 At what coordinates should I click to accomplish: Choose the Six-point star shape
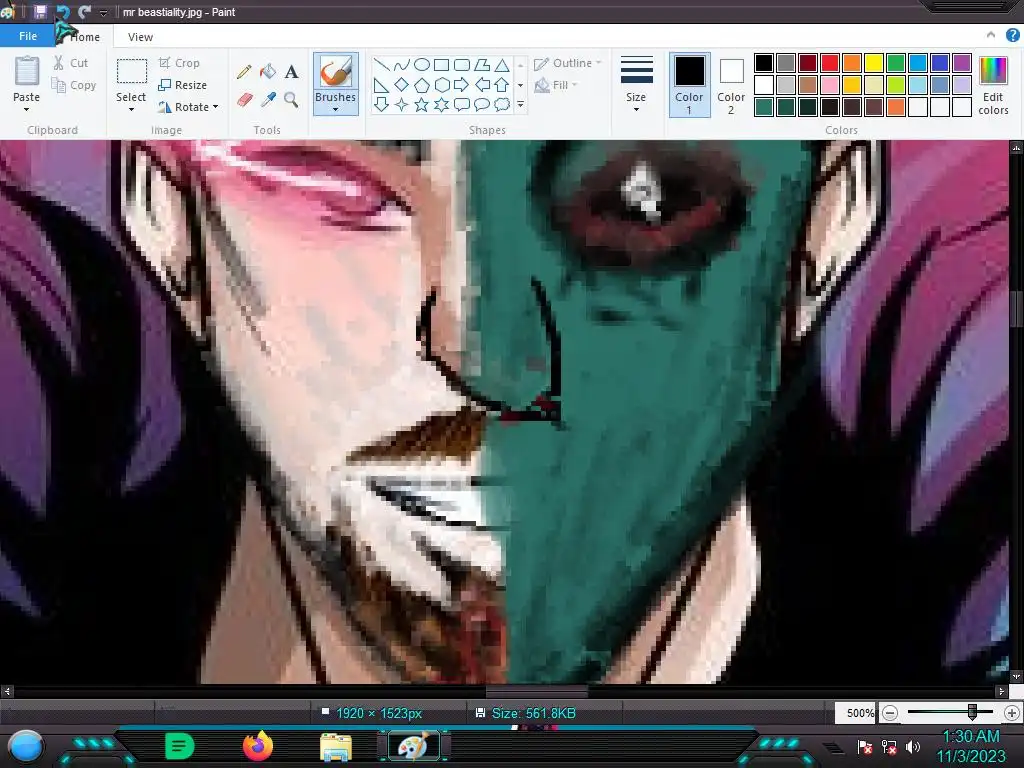(441, 104)
